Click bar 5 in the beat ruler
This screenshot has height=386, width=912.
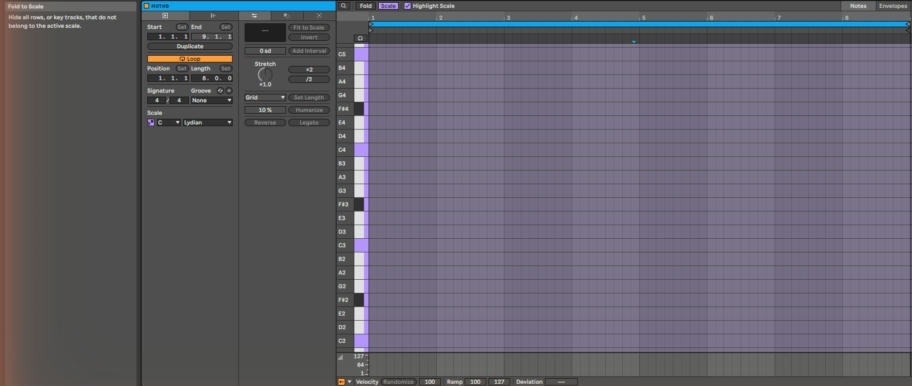643,17
